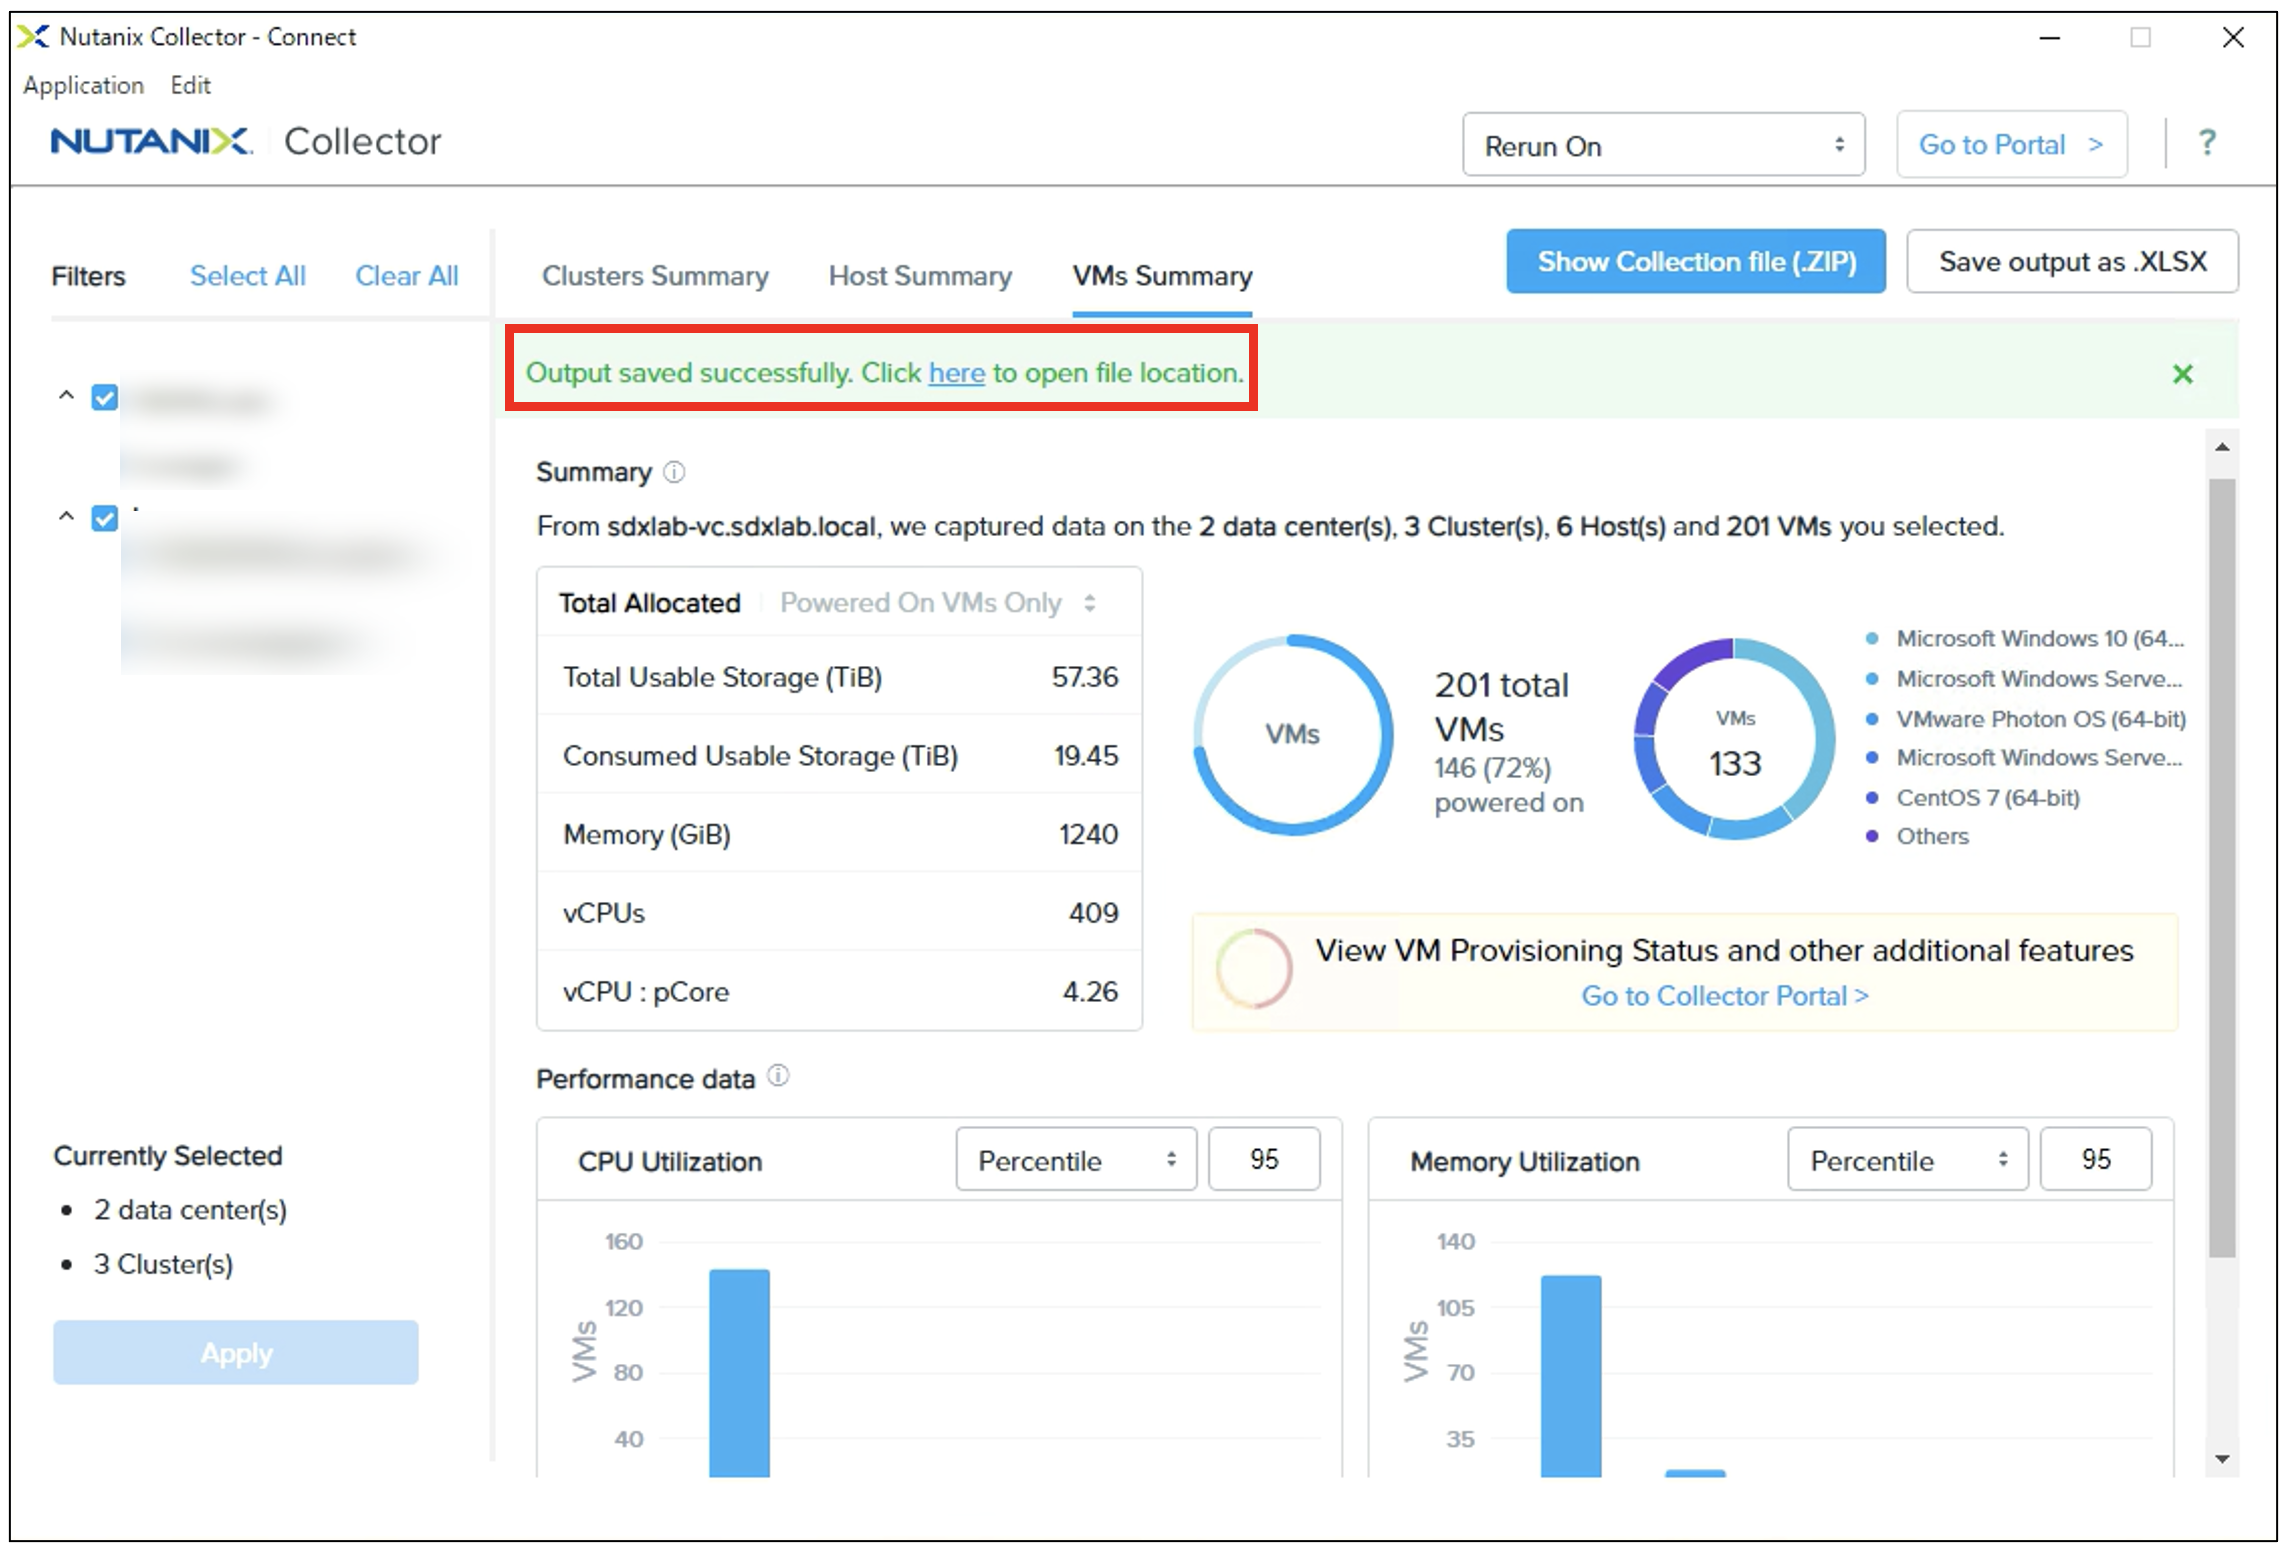Click the Others legend dot
The image size is (2294, 1554).
[x=1872, y=837]
